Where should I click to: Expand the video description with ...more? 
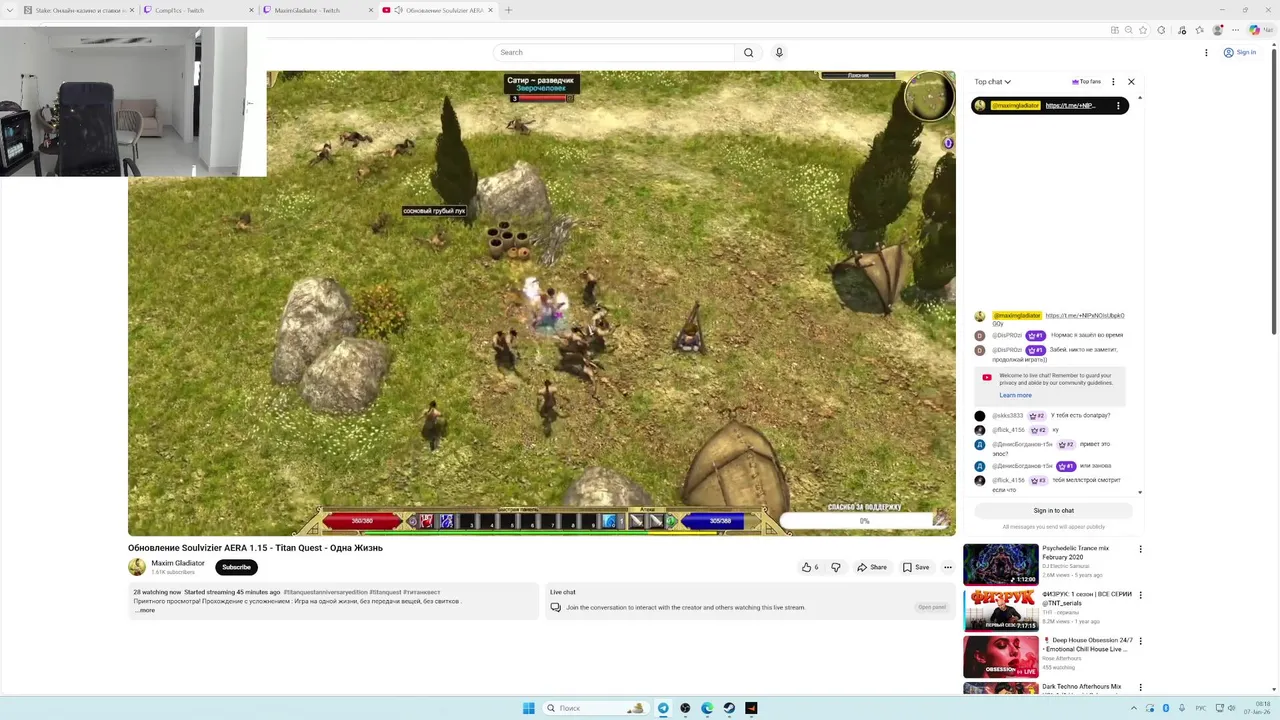coord(145,610)
